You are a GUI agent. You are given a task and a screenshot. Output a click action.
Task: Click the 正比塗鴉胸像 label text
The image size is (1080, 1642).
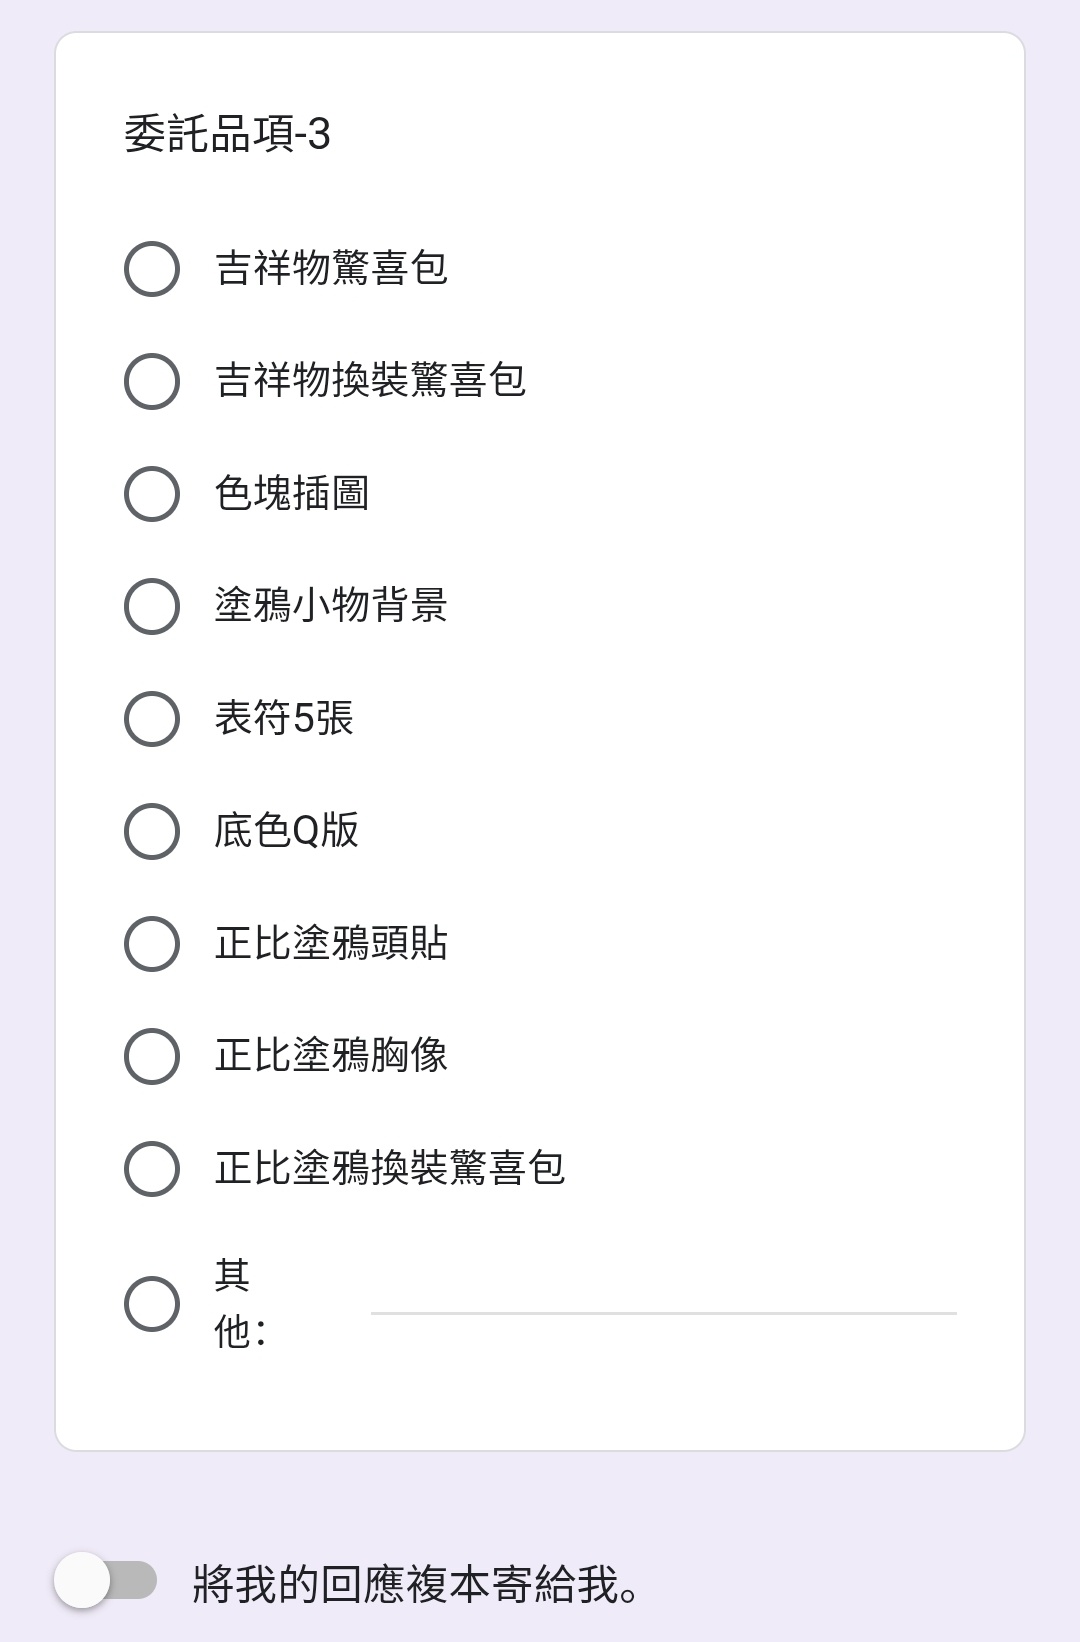(331, 1055)
